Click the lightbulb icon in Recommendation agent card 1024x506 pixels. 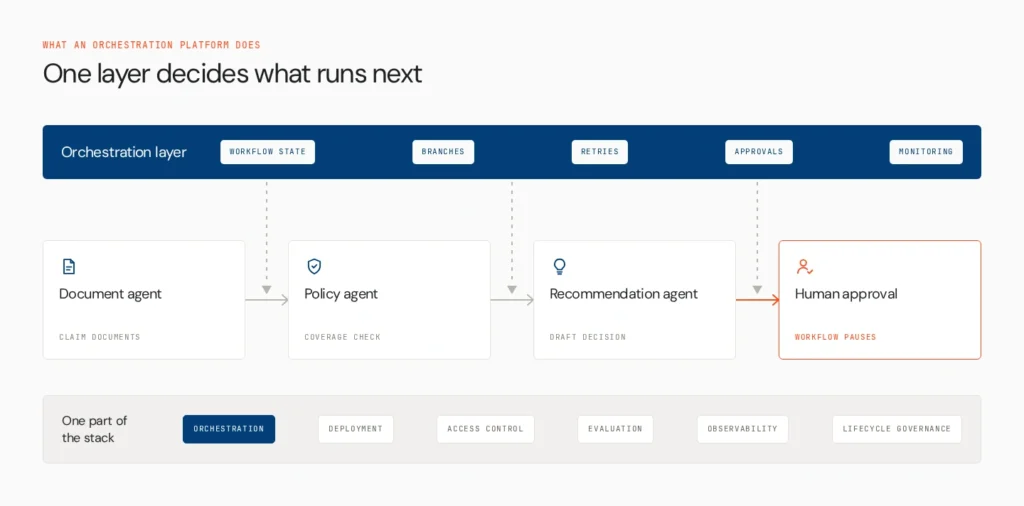click(560, 266)
